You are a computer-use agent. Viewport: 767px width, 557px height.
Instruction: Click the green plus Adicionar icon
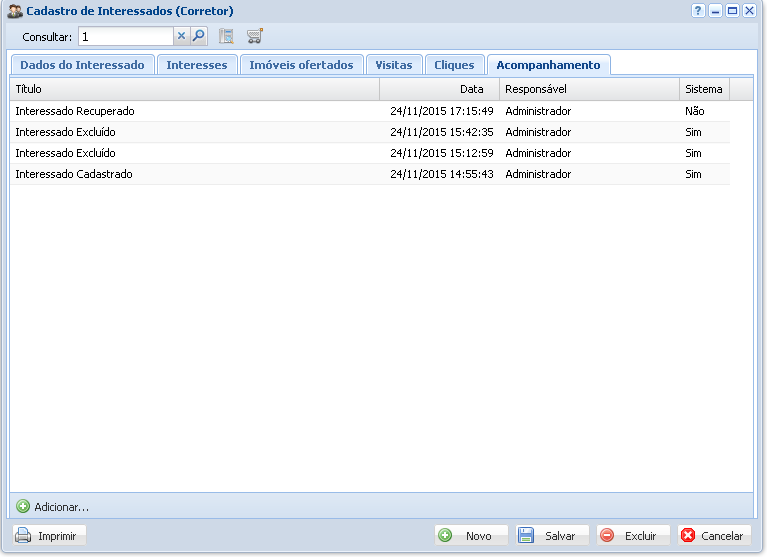tap(23, 507)
